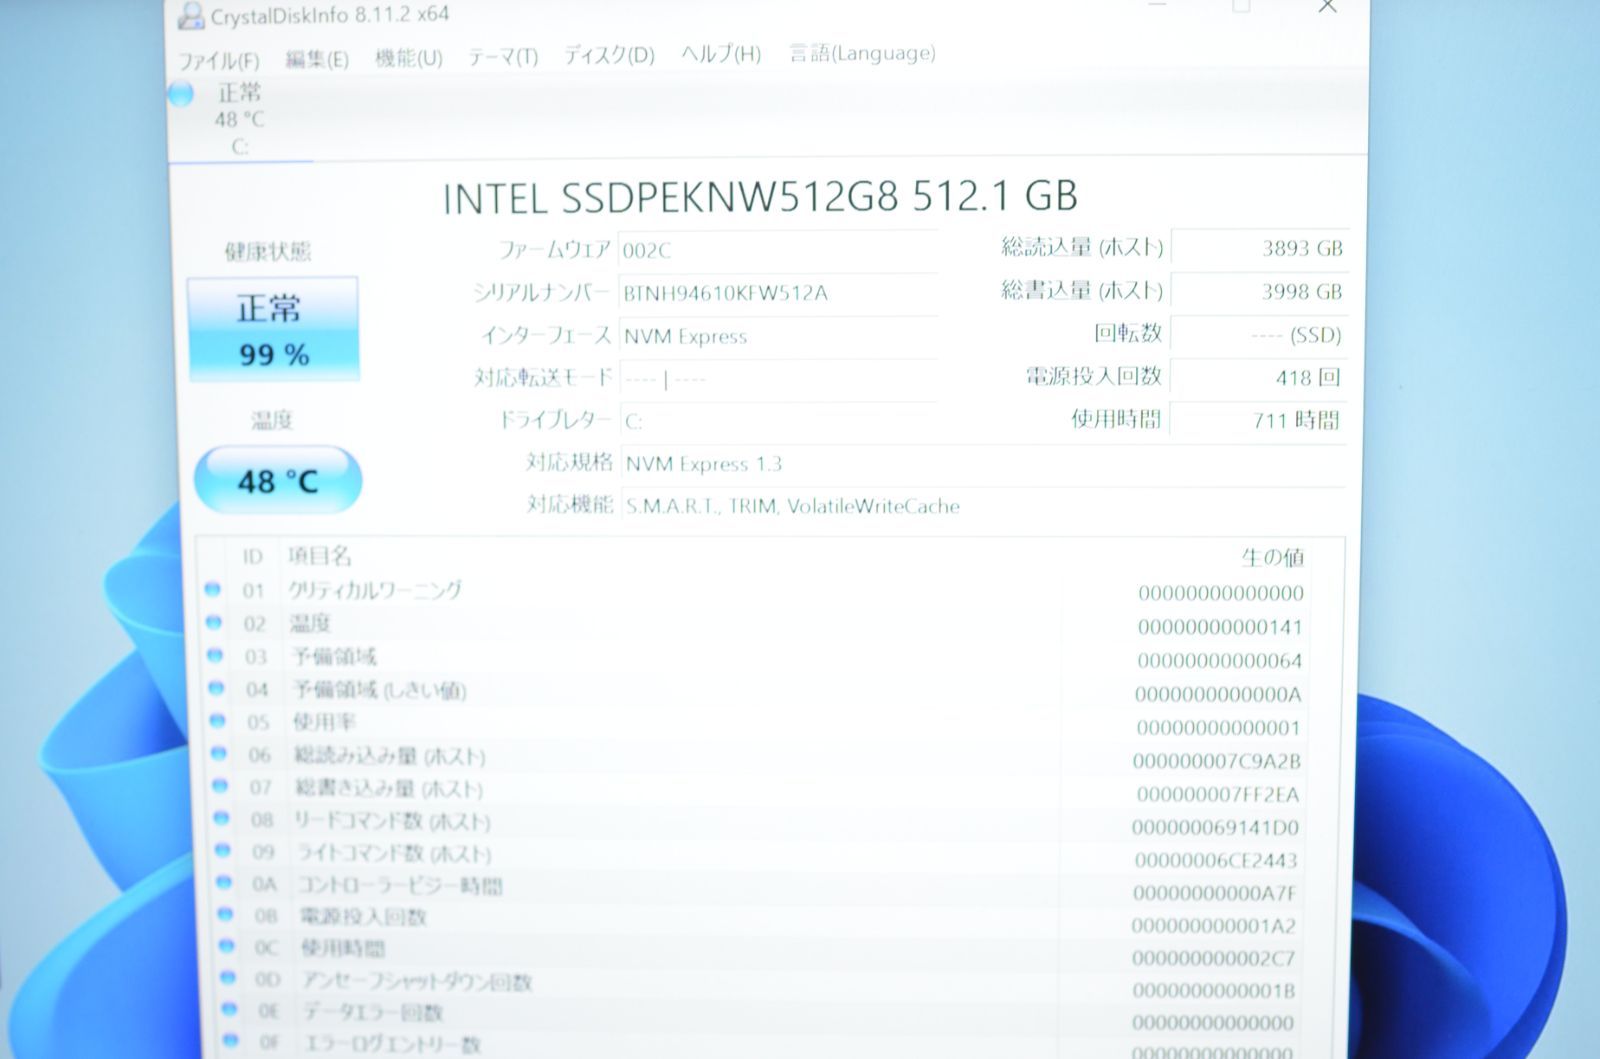
Task: Open the ファイル(F) menu
Action: [x=218, y=61]
